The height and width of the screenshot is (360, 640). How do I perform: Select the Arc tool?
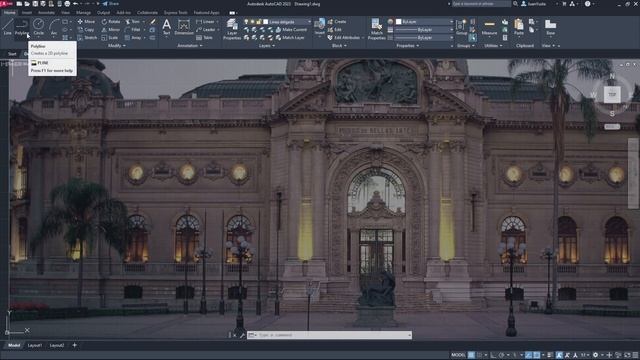(x=54, y=27)
